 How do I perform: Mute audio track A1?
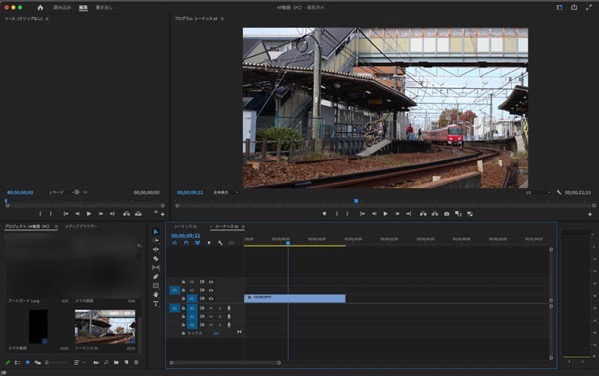[x=211, y=308]
